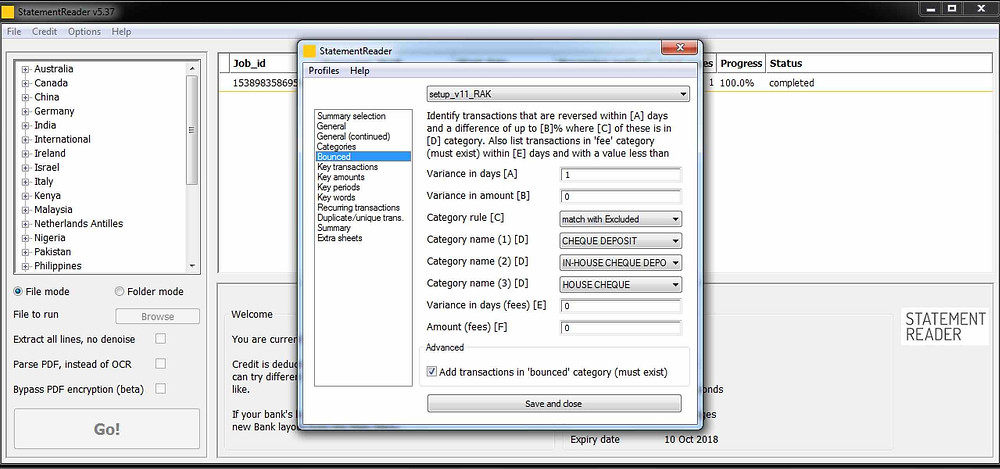The width and height of the screenshot is (1000, 469).
Task: Select Summary selection in settings list
Action: tap(351, 116)
